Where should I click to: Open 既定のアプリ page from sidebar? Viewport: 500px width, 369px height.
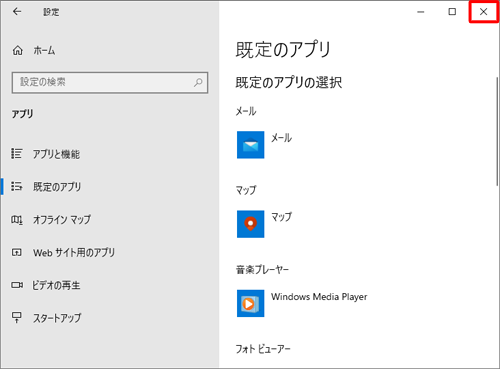[x=57, y=187]
